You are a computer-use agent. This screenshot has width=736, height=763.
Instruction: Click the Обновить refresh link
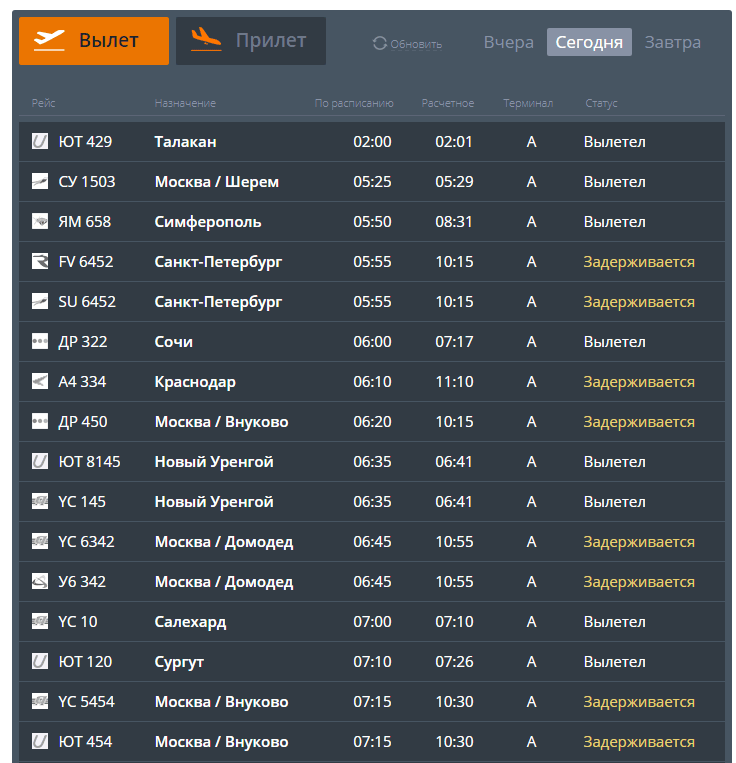tap(416, 44)
